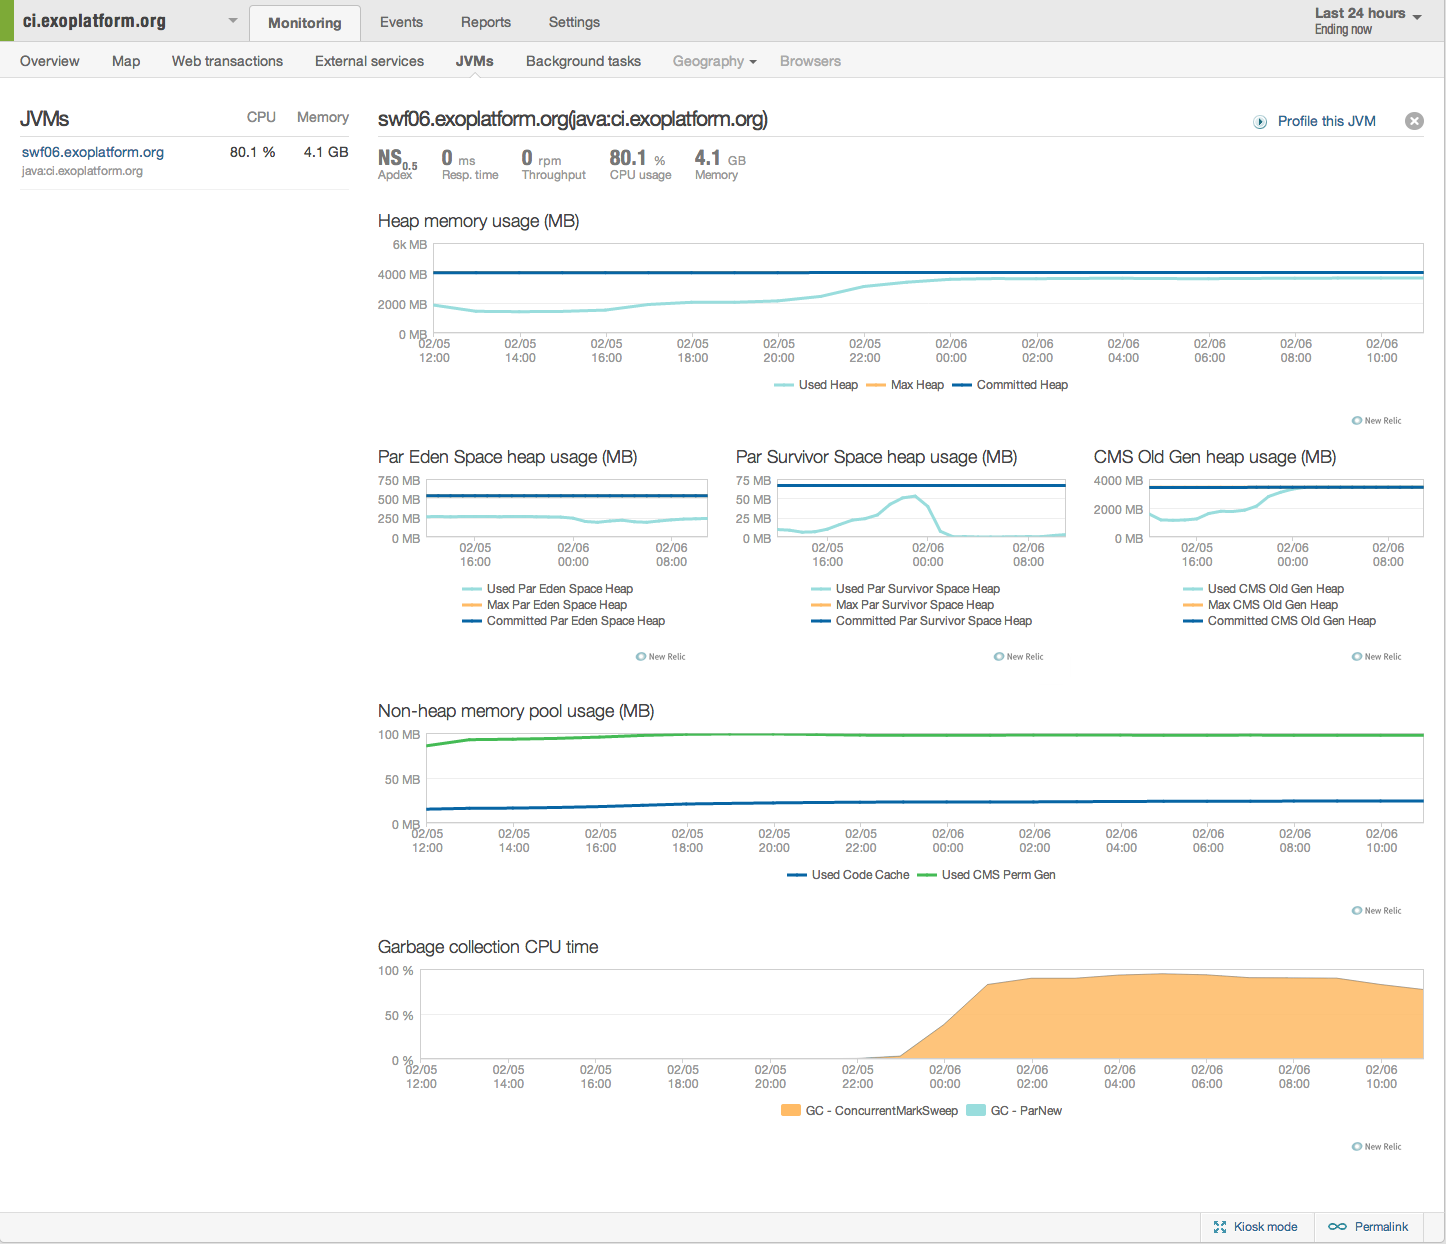Viewport: 1446px width, 1244px height.
Task: Click New Relic logo under Heap memory chart
Action: coord(1377,421)
